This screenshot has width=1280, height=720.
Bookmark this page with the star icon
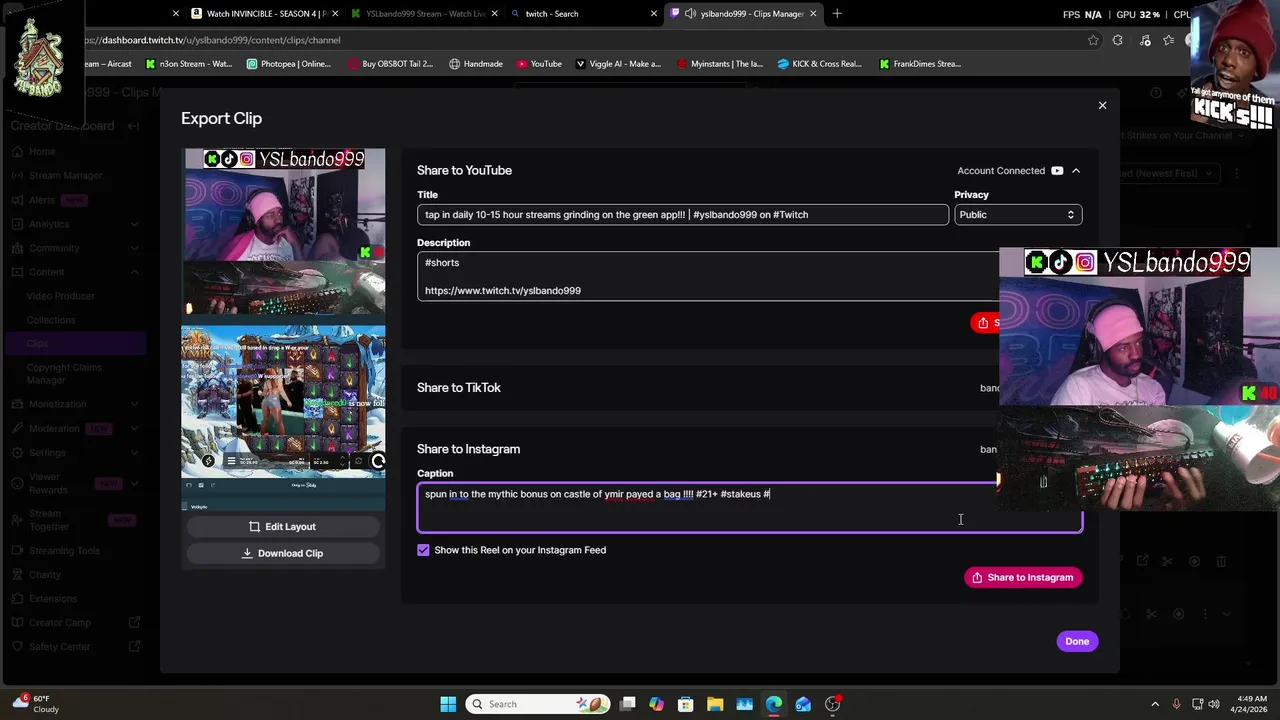click(x=1093, y=40)
